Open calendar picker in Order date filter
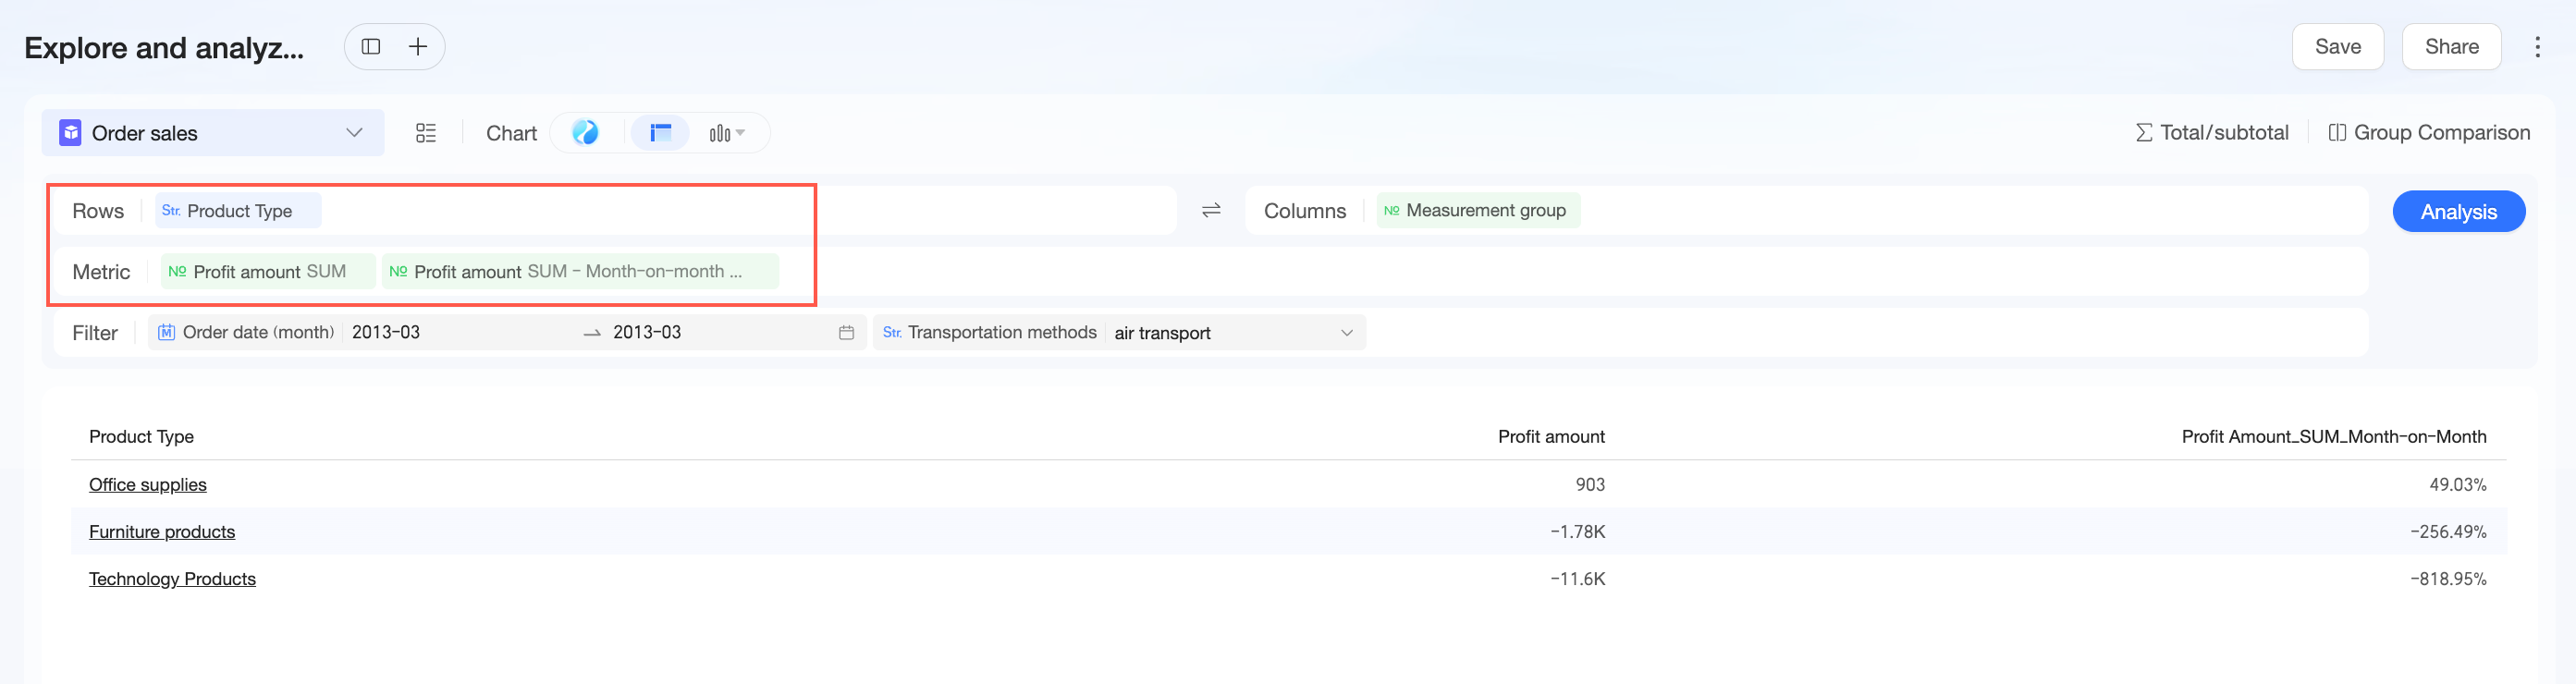The width and height of the screenshot is (2576, 684). (846, 332)
